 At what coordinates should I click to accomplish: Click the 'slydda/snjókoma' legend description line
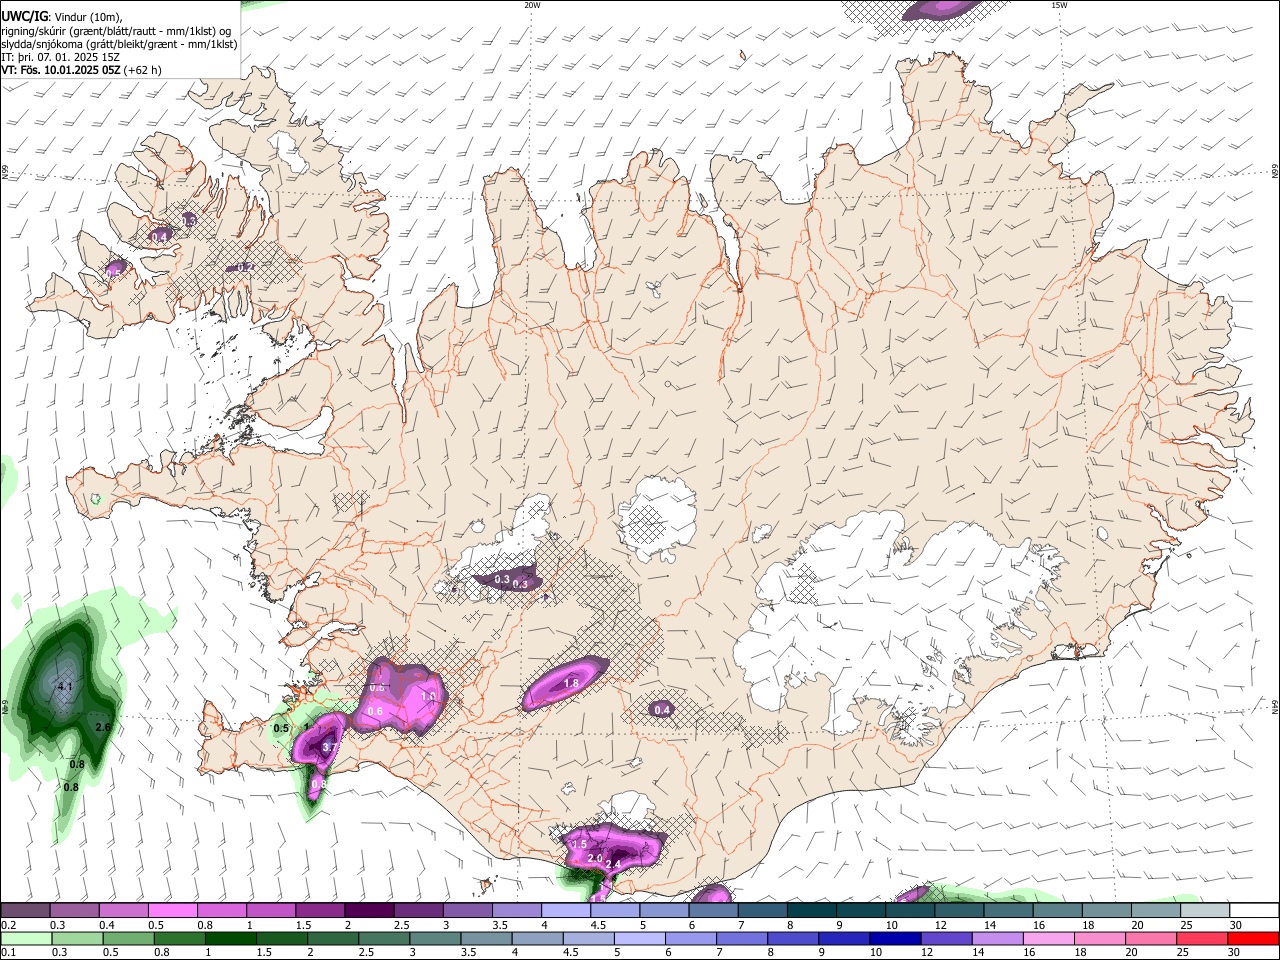[x=119, y=44]
